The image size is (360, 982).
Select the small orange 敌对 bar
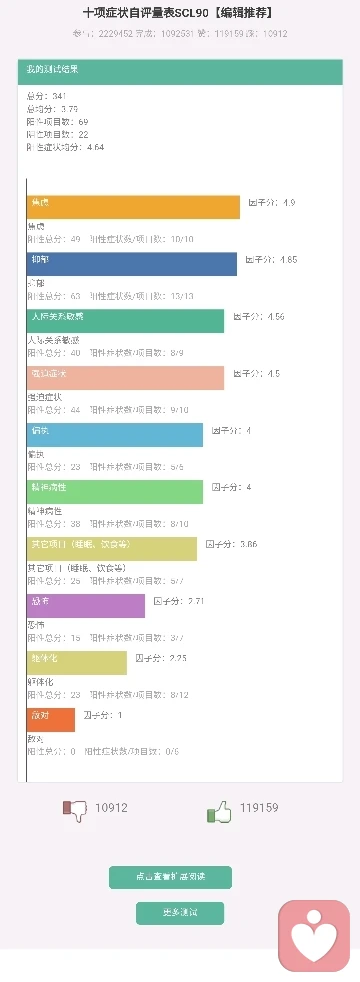51,720
